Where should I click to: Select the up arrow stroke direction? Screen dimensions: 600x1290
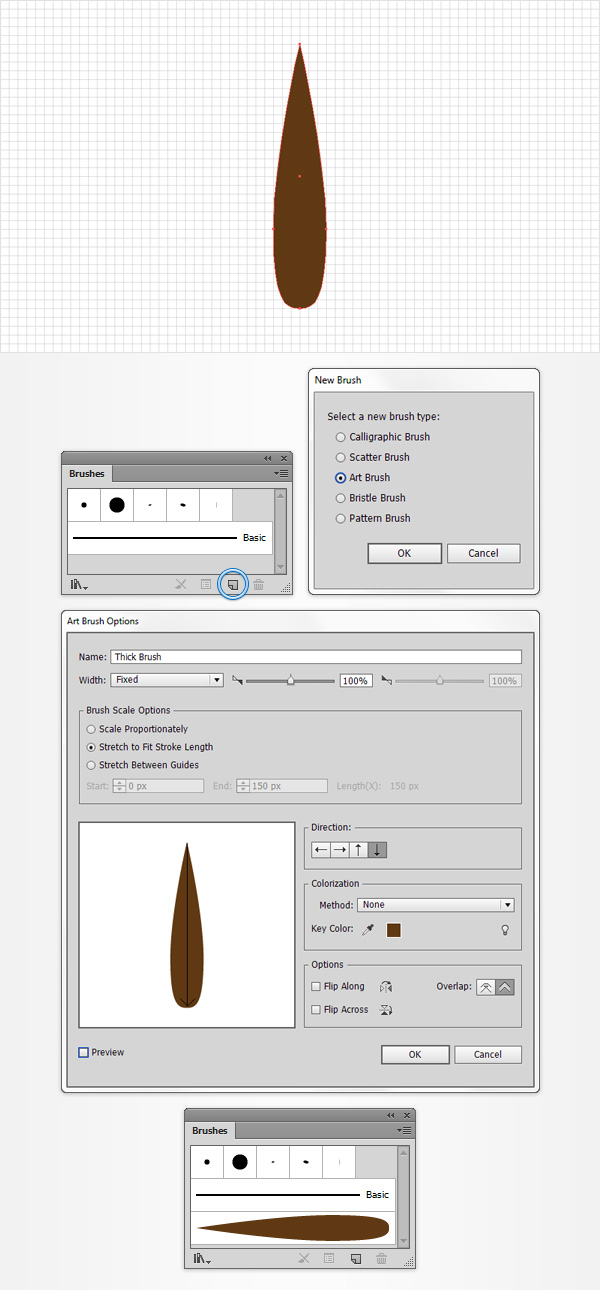359,850
